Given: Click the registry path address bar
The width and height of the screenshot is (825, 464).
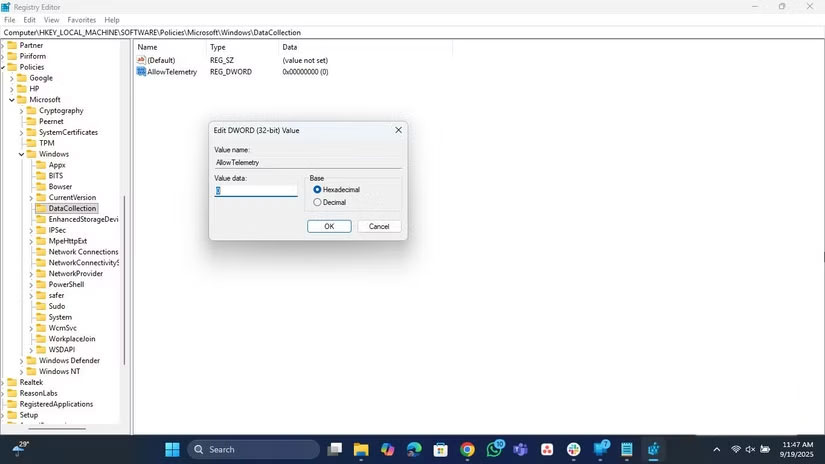Looking at the screenshot, I should (412, 32).
